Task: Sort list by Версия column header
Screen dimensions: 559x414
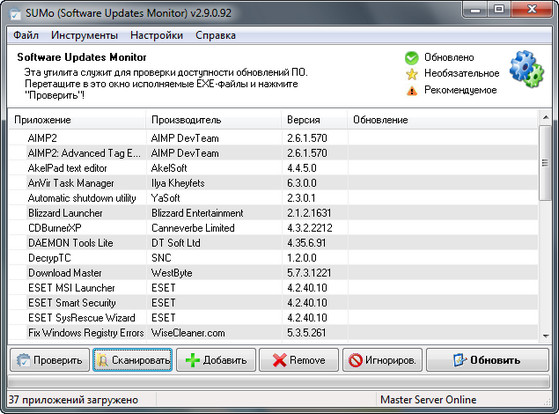Action: click(314, 120)
